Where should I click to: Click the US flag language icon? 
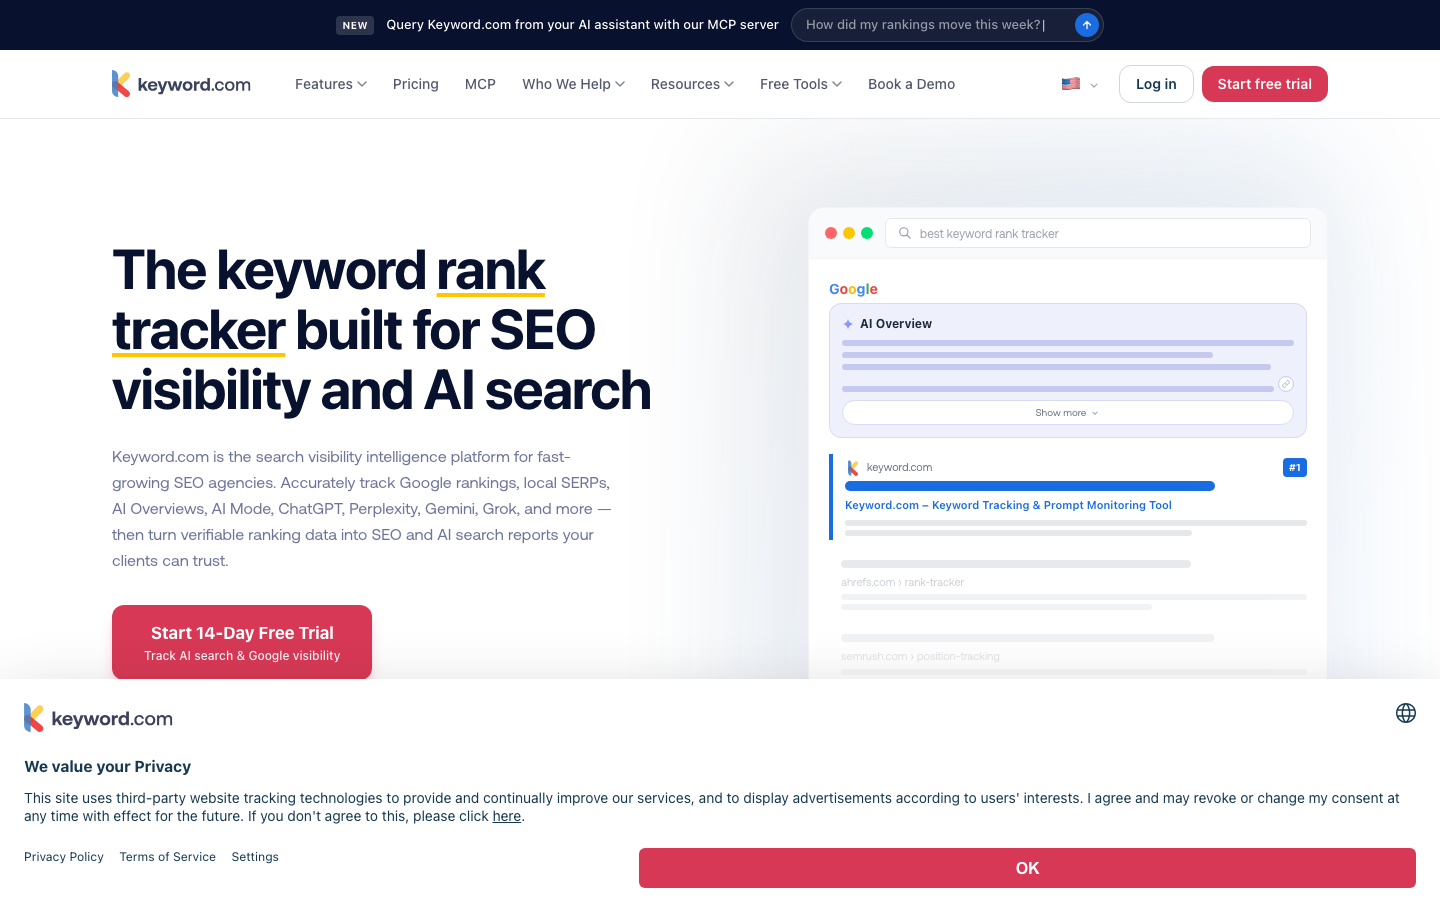click(1071, 84)
